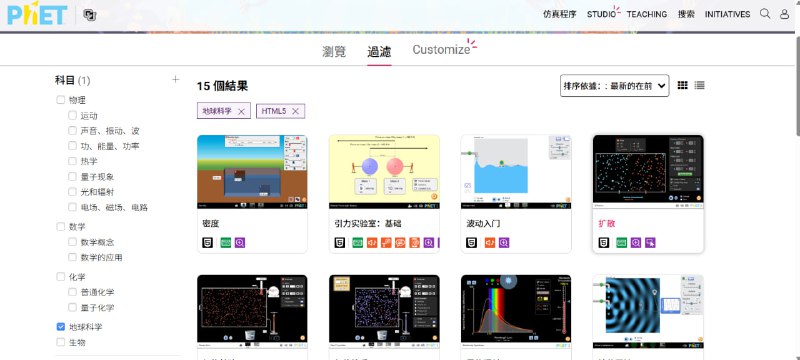Click HTML5 badge on 波动入门 card
Screen dimensions: 800x360
click(471, 243)
